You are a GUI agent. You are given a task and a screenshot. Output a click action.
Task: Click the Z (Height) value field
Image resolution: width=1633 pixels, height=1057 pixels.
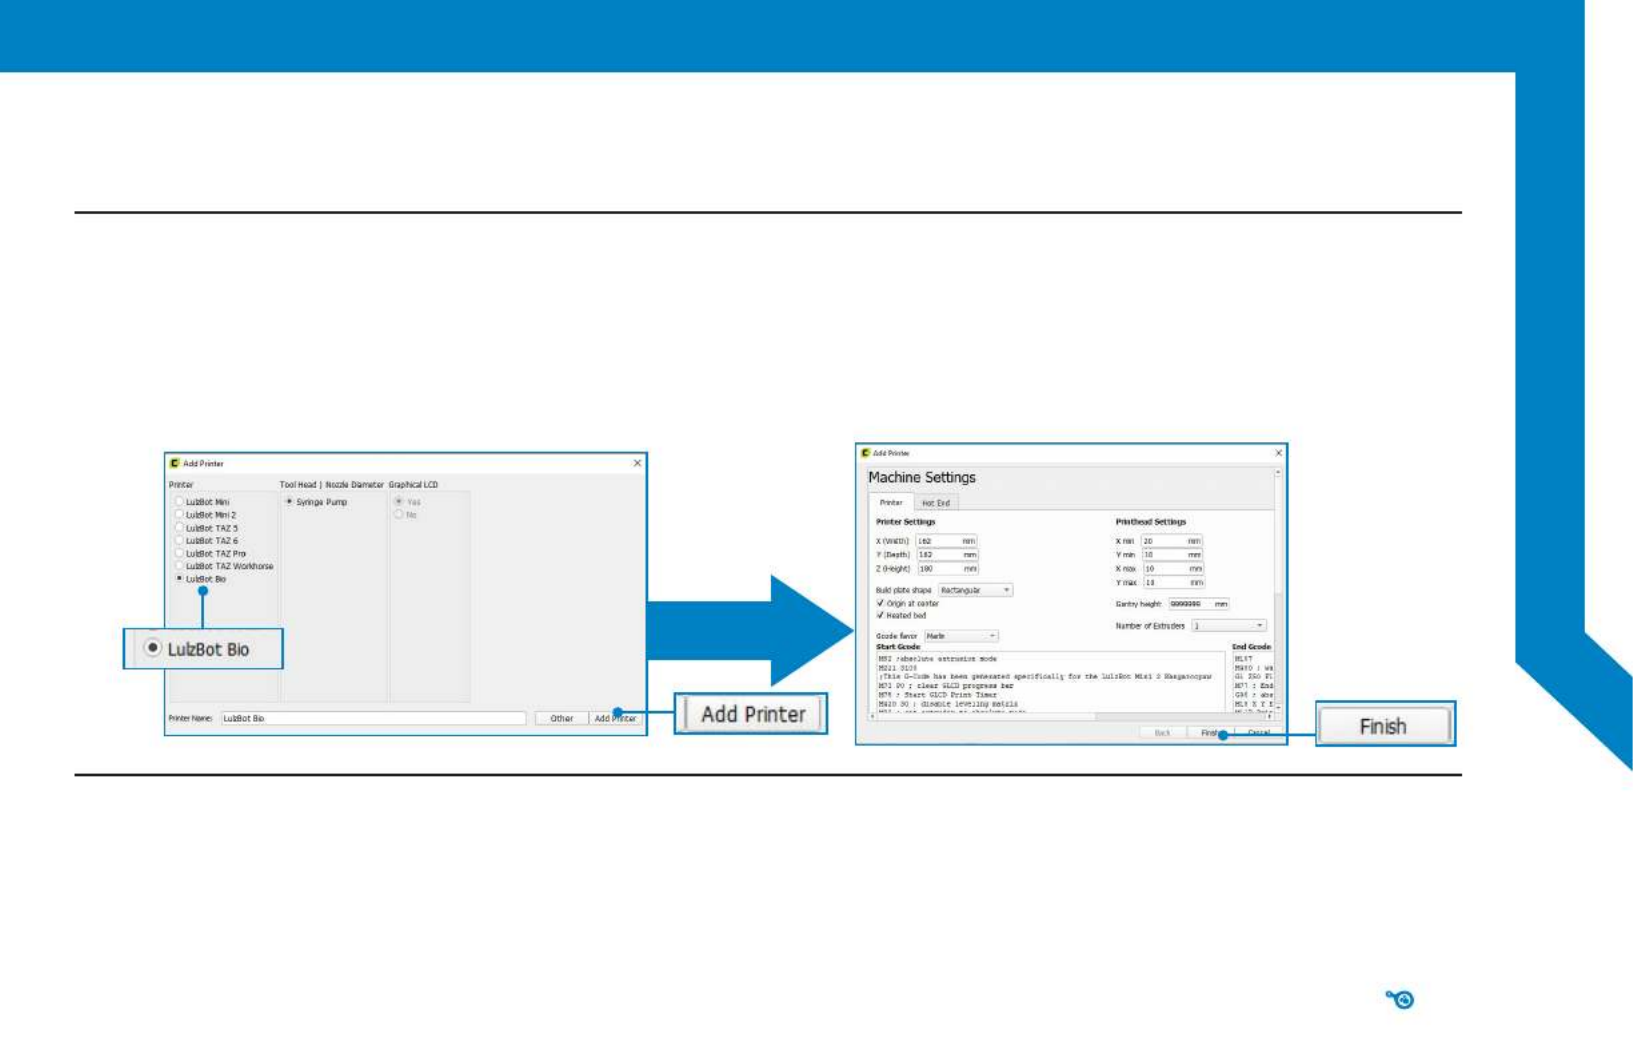tap(946, 569)
